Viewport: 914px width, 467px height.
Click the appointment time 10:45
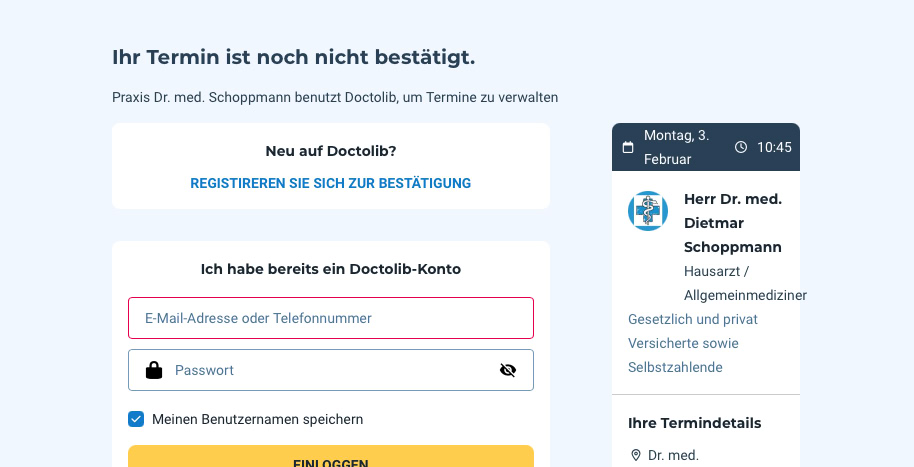[x=774, y=147]
